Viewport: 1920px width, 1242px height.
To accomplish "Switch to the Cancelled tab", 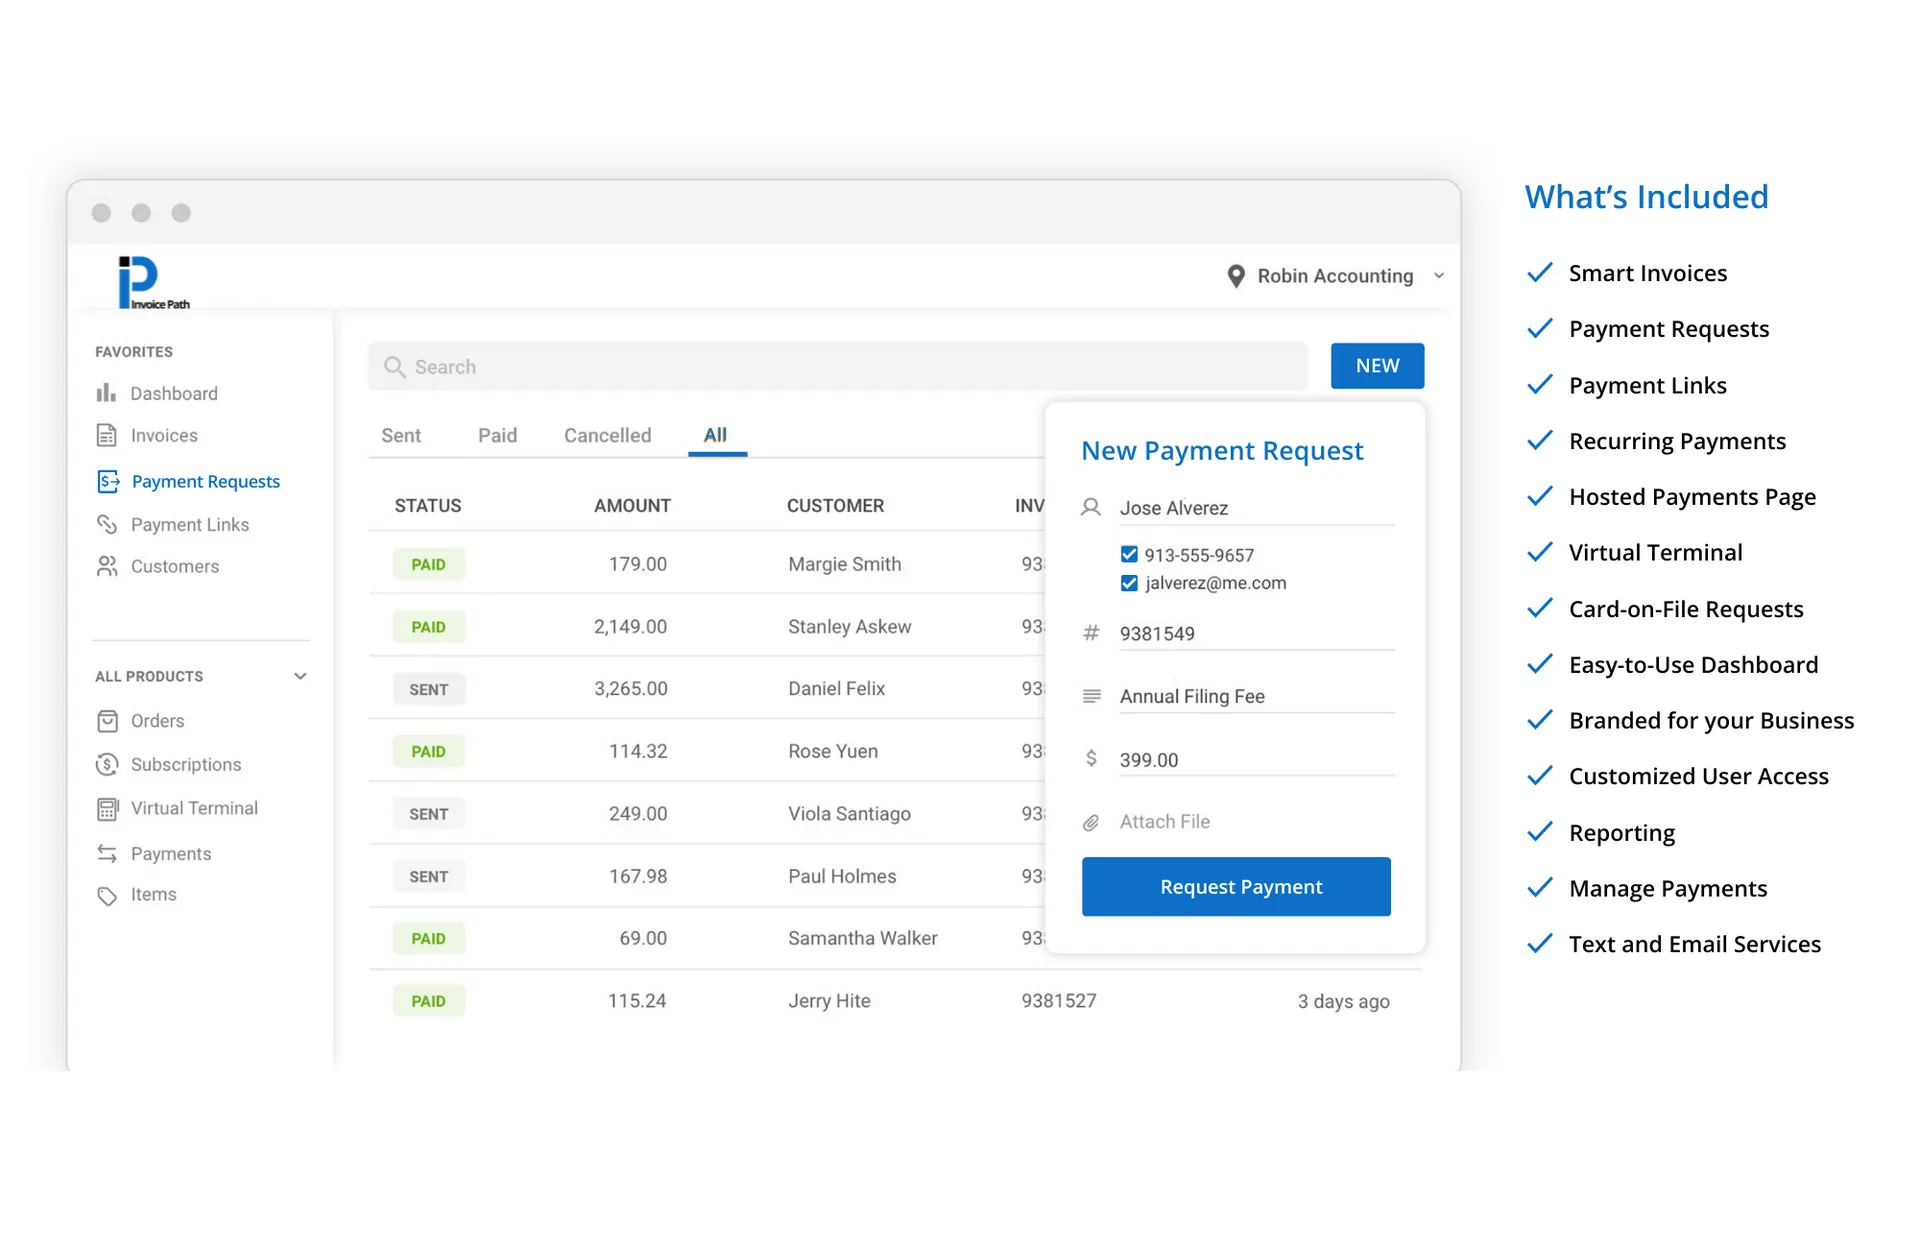I will point(607,435).
